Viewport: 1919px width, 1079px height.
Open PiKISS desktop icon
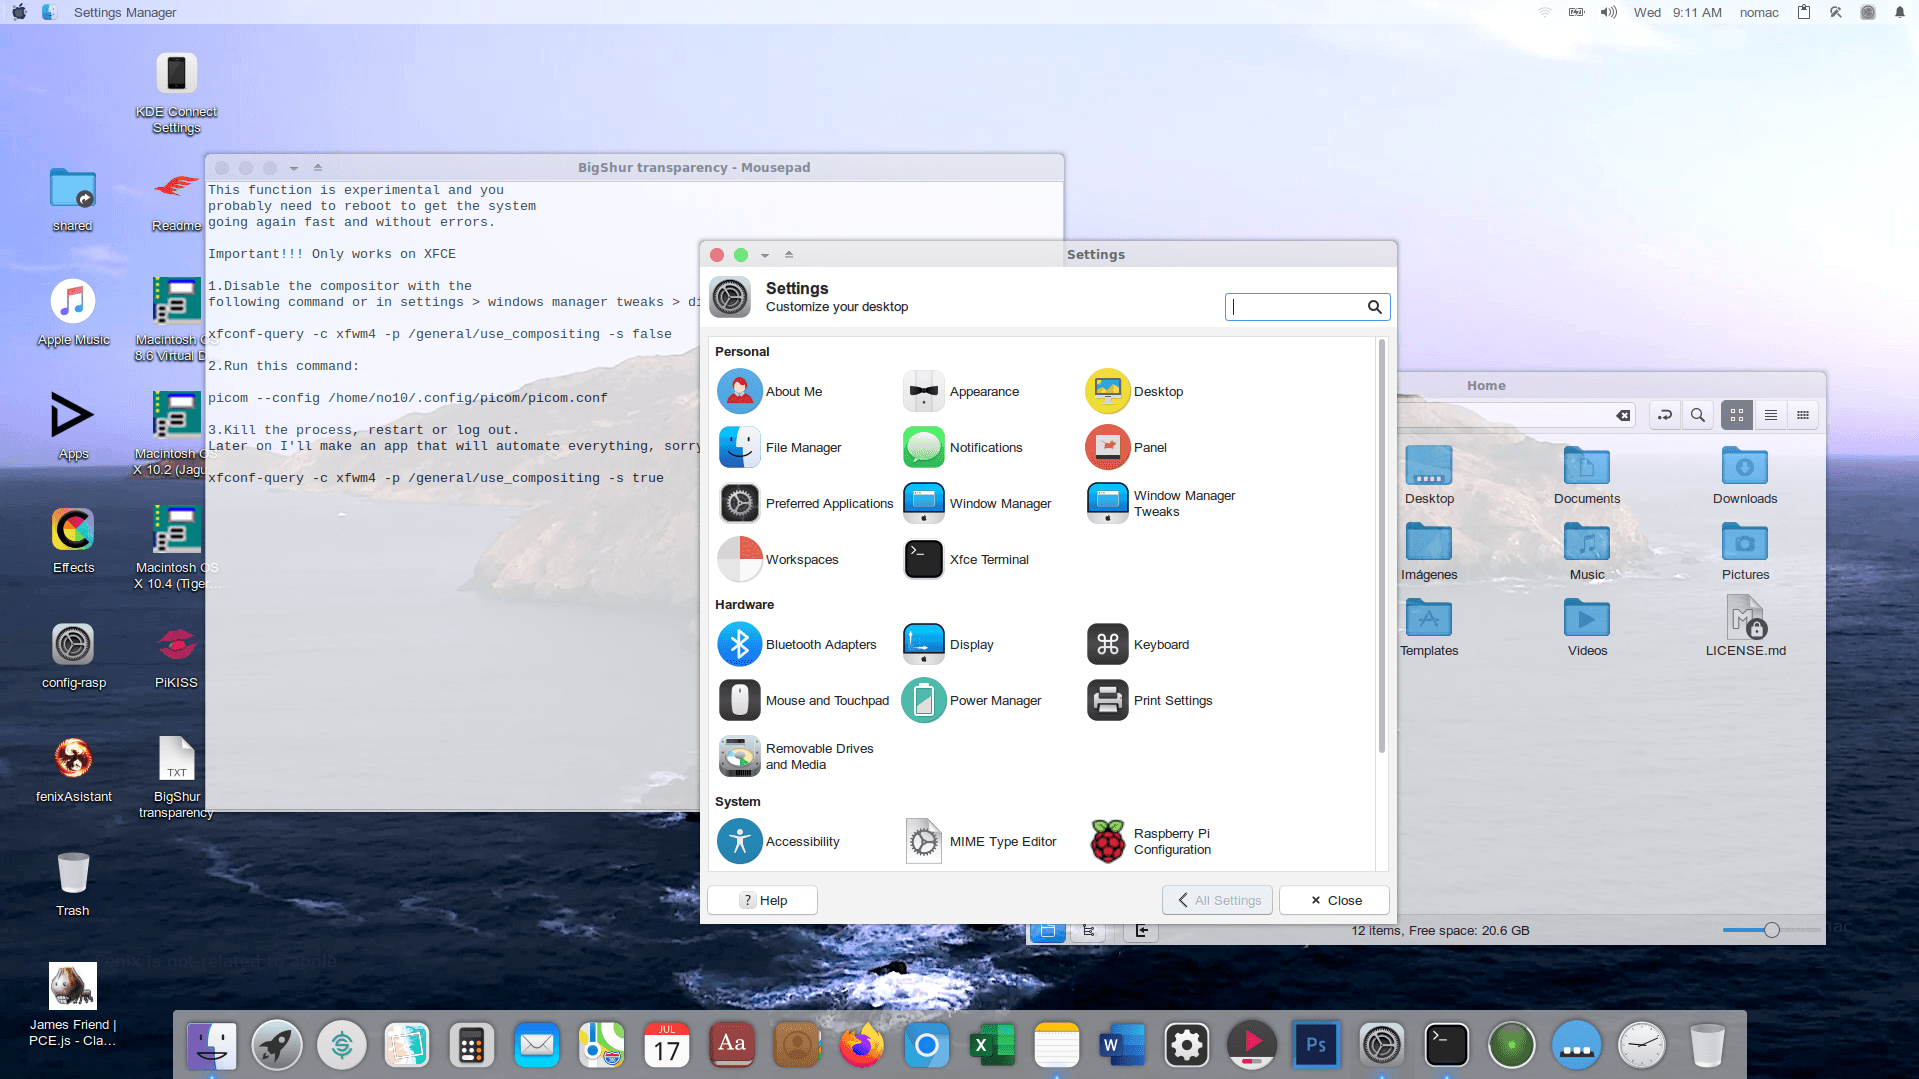pos(176,656)
